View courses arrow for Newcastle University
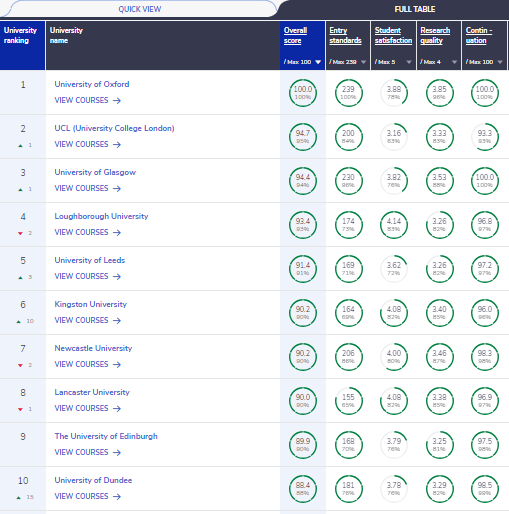 (x=117, y=365)
